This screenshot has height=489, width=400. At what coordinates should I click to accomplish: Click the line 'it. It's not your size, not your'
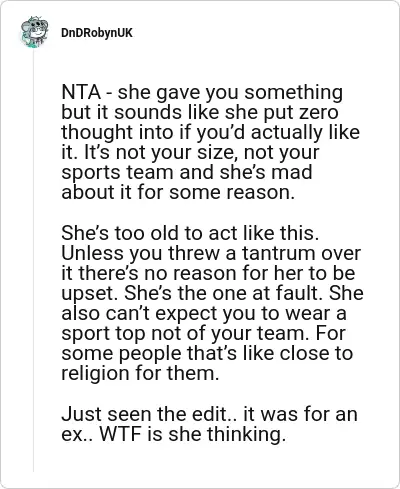tap(190, 153)
